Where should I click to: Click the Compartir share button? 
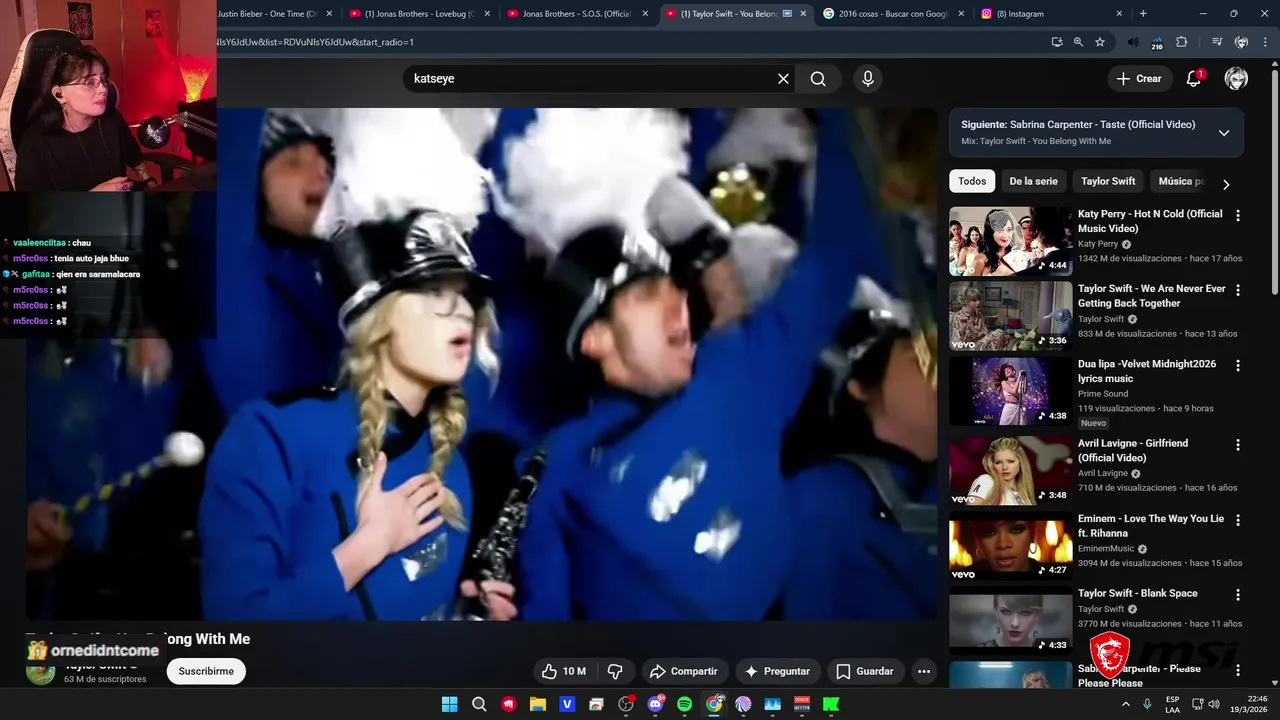click(x=683, y=671)
